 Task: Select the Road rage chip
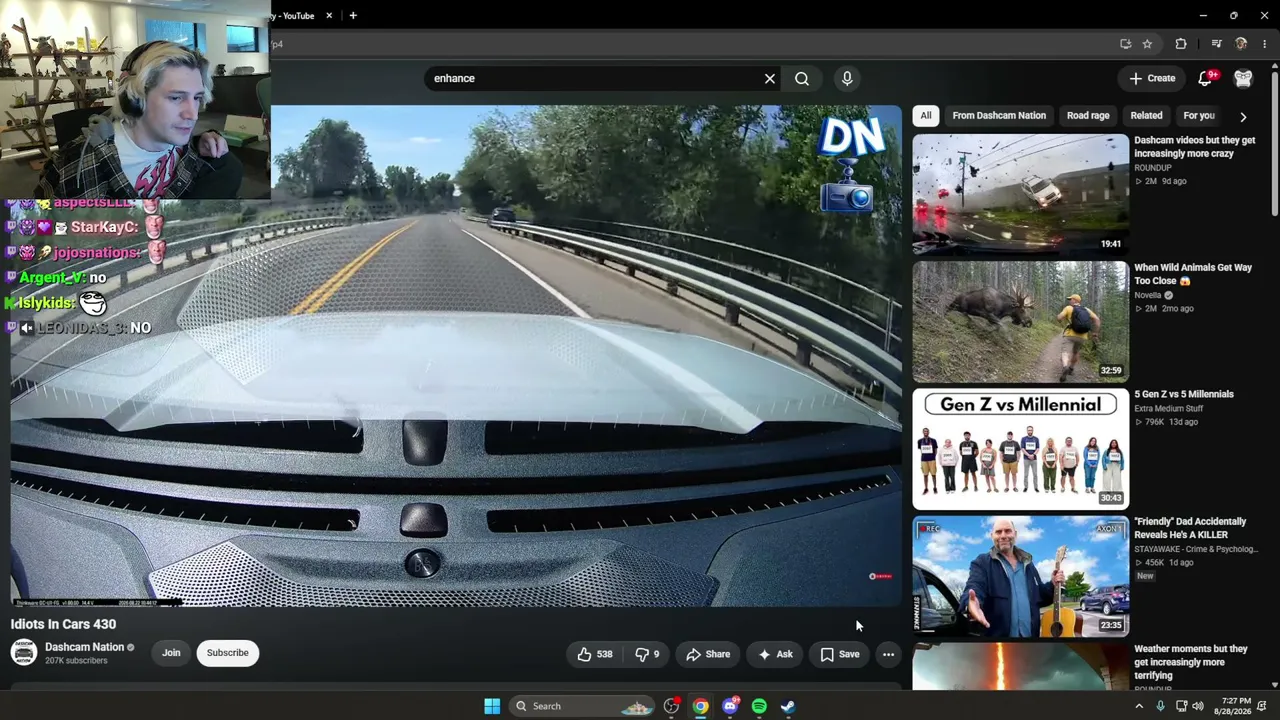[1088, 116]
